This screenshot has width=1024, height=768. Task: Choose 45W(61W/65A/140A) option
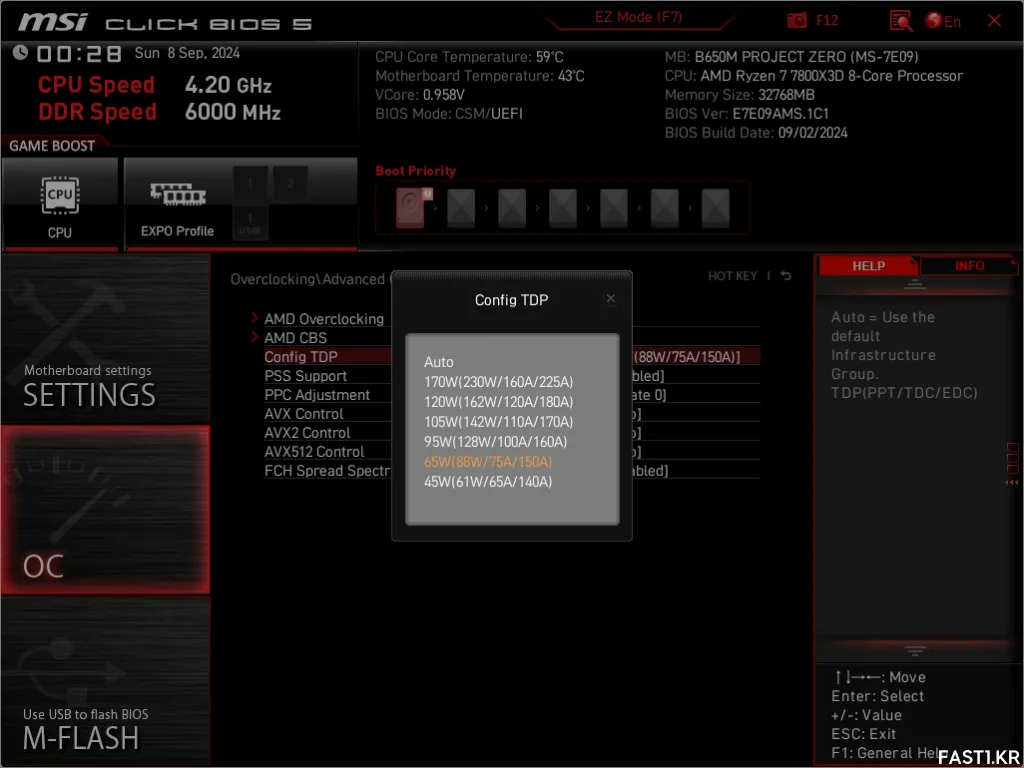[x=488, y=482]
